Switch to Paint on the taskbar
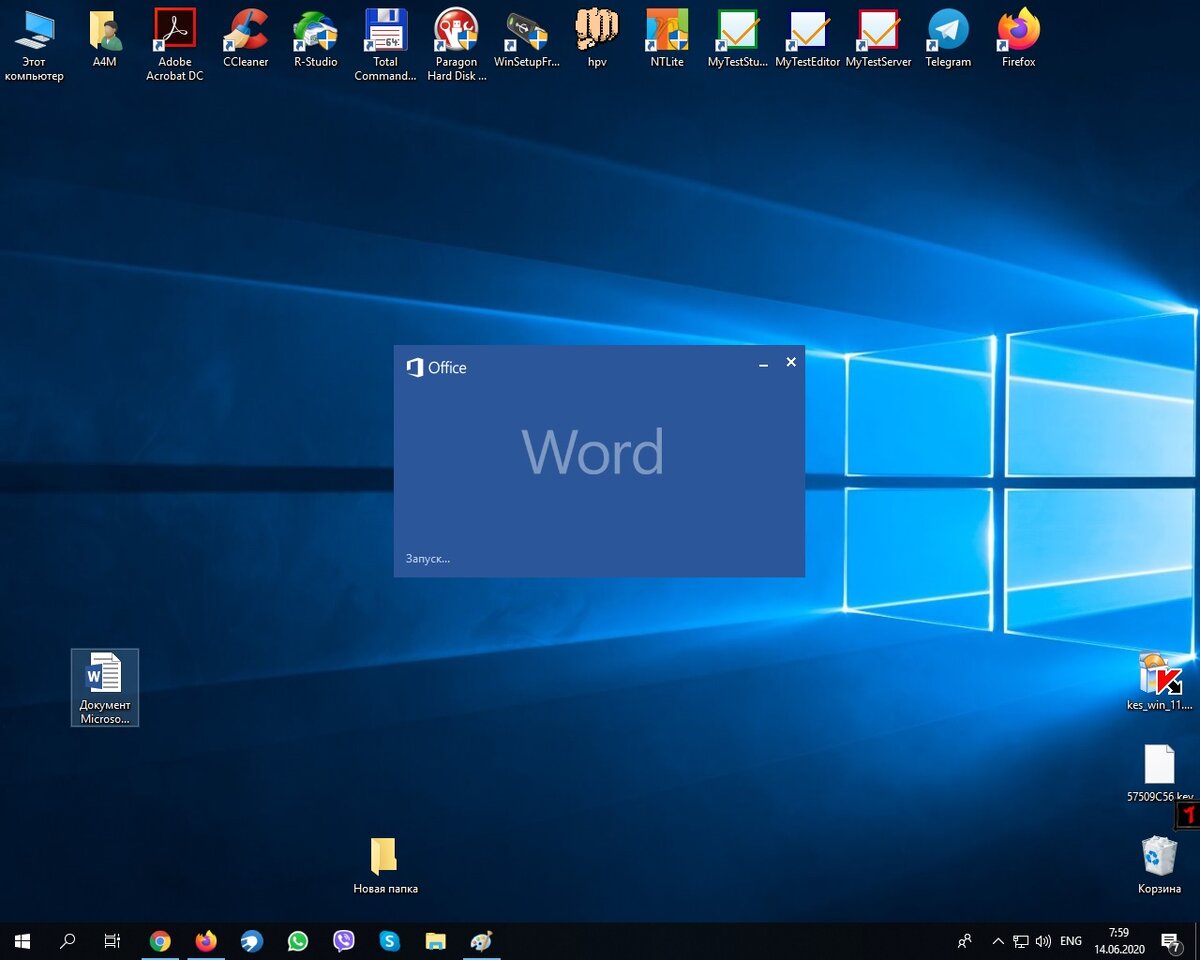The width and height of the screenshot is (1200, 960). point(482,941)
